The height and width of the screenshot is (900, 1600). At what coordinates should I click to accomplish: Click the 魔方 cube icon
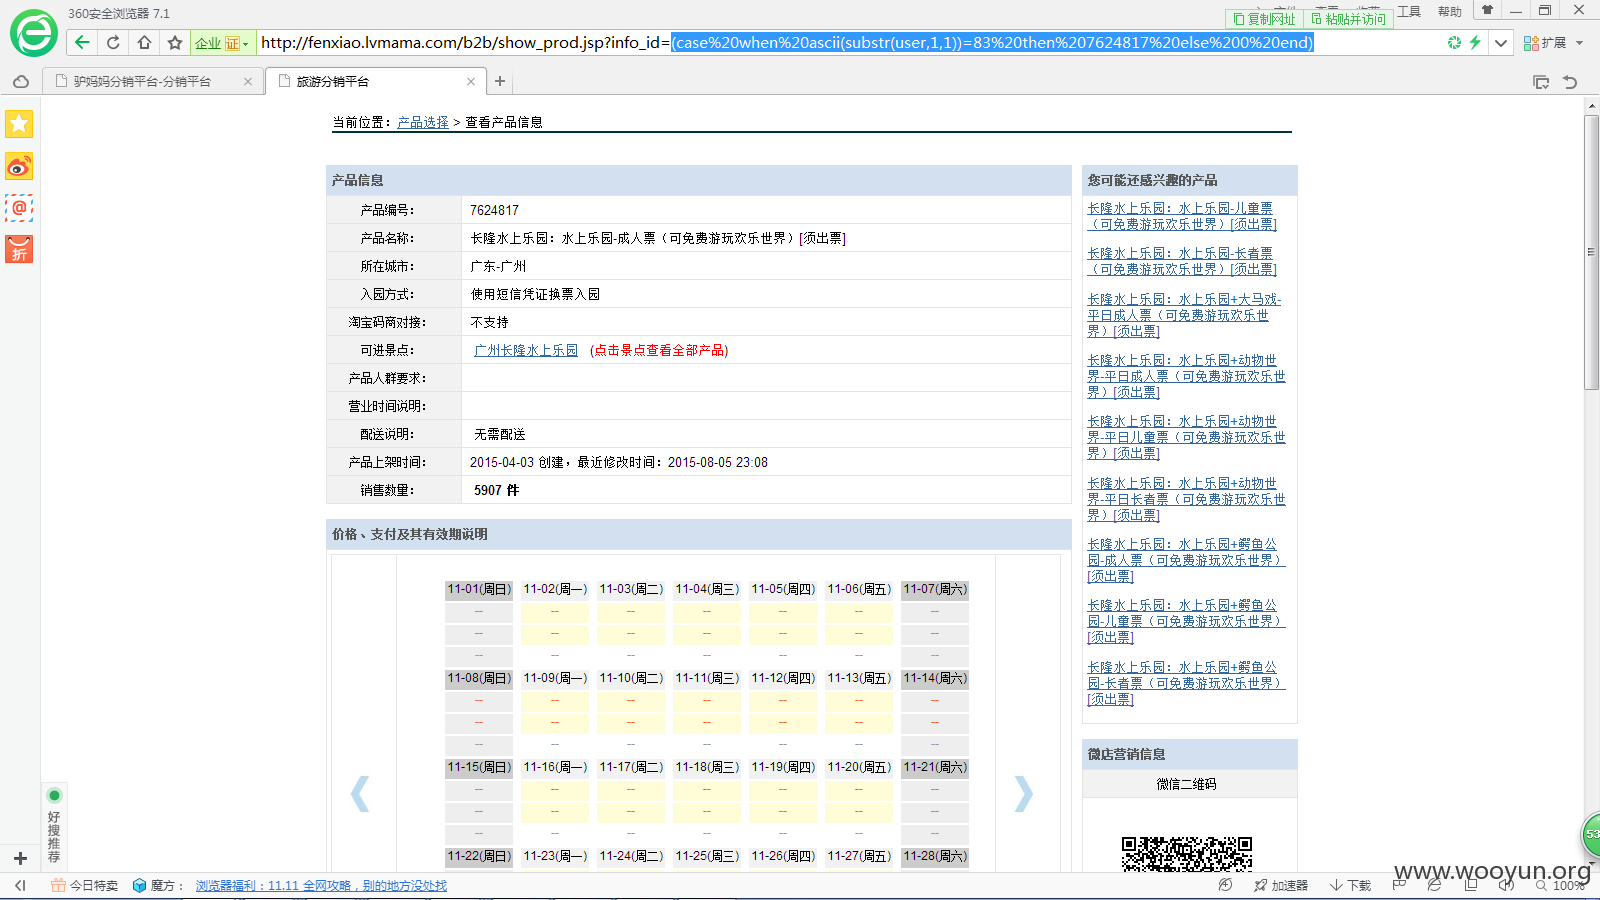coord(140,886)
